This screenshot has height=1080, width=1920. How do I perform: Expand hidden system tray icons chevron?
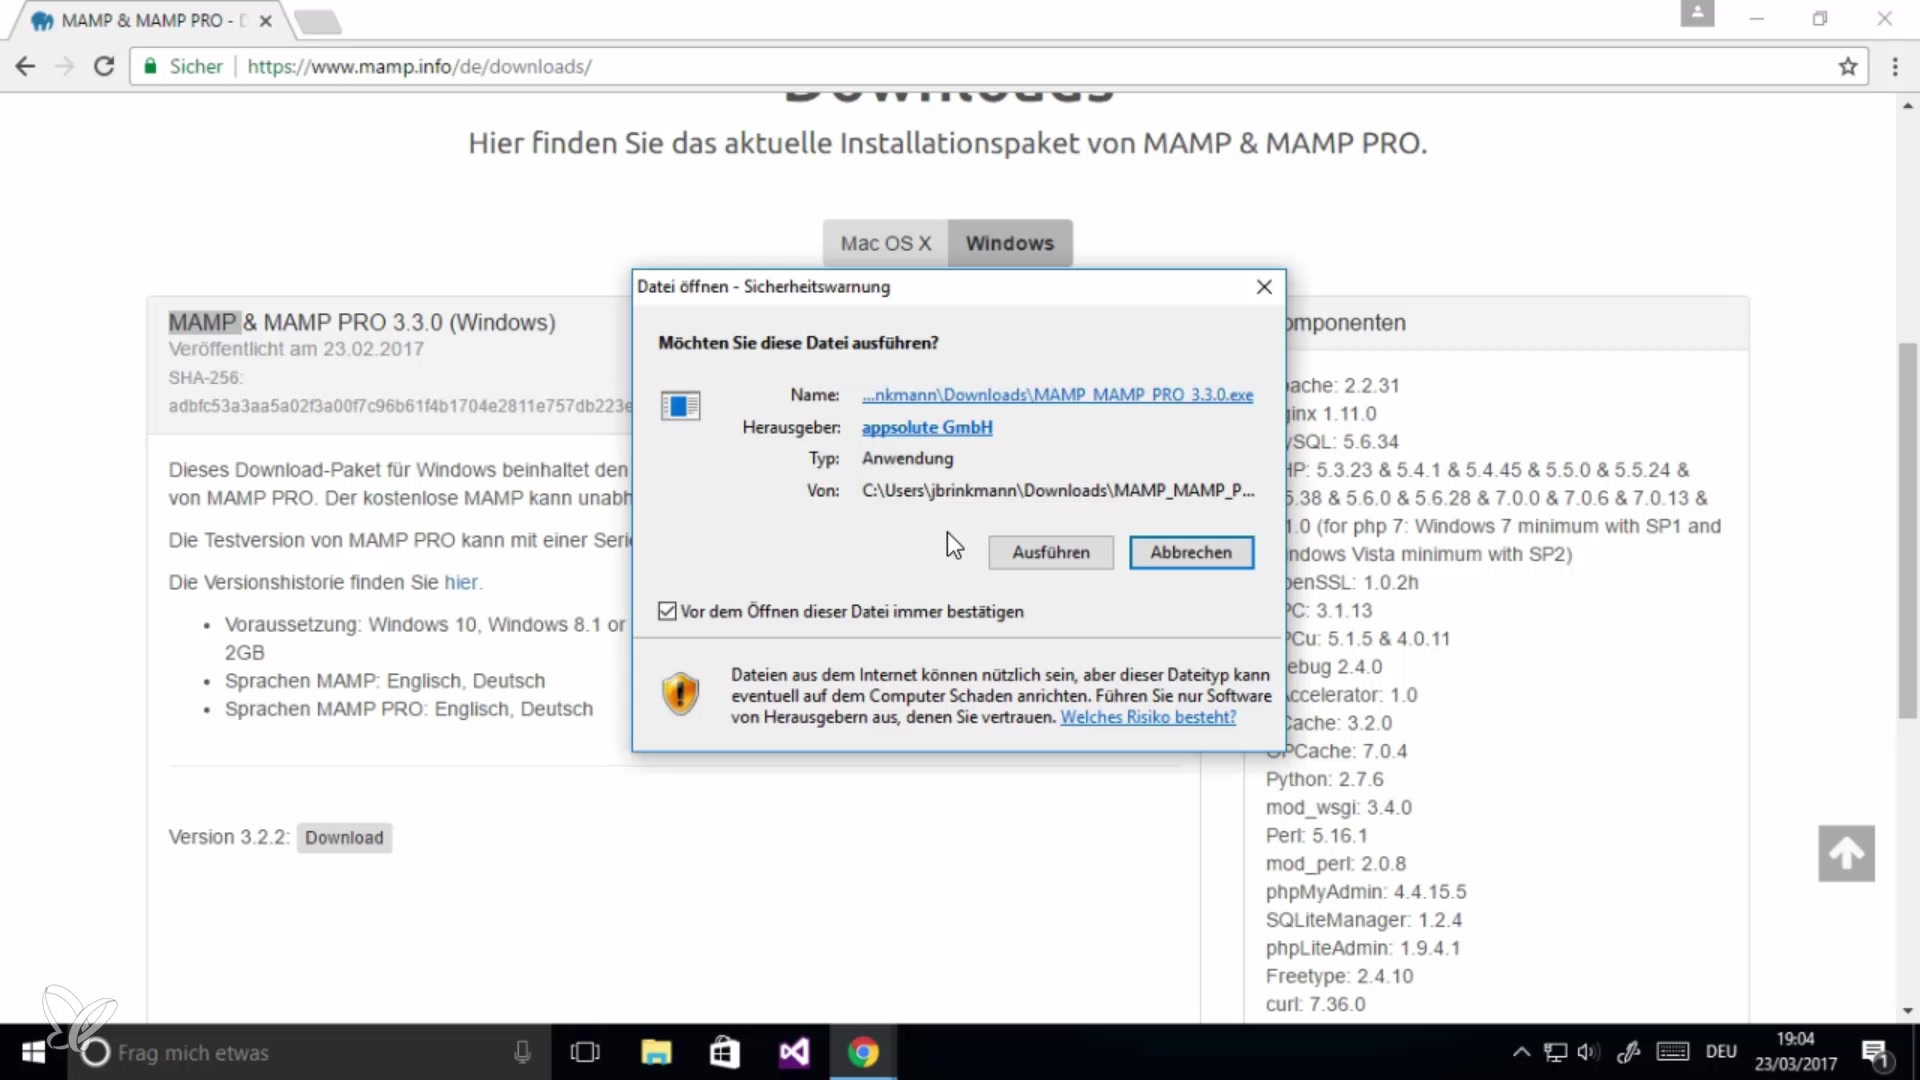click(1521, 1052)
